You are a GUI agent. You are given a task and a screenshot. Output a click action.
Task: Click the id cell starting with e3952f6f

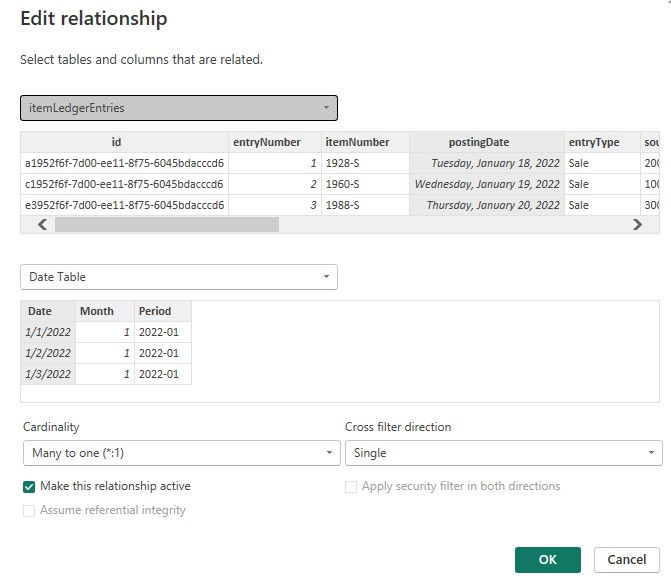coord(125,205)
